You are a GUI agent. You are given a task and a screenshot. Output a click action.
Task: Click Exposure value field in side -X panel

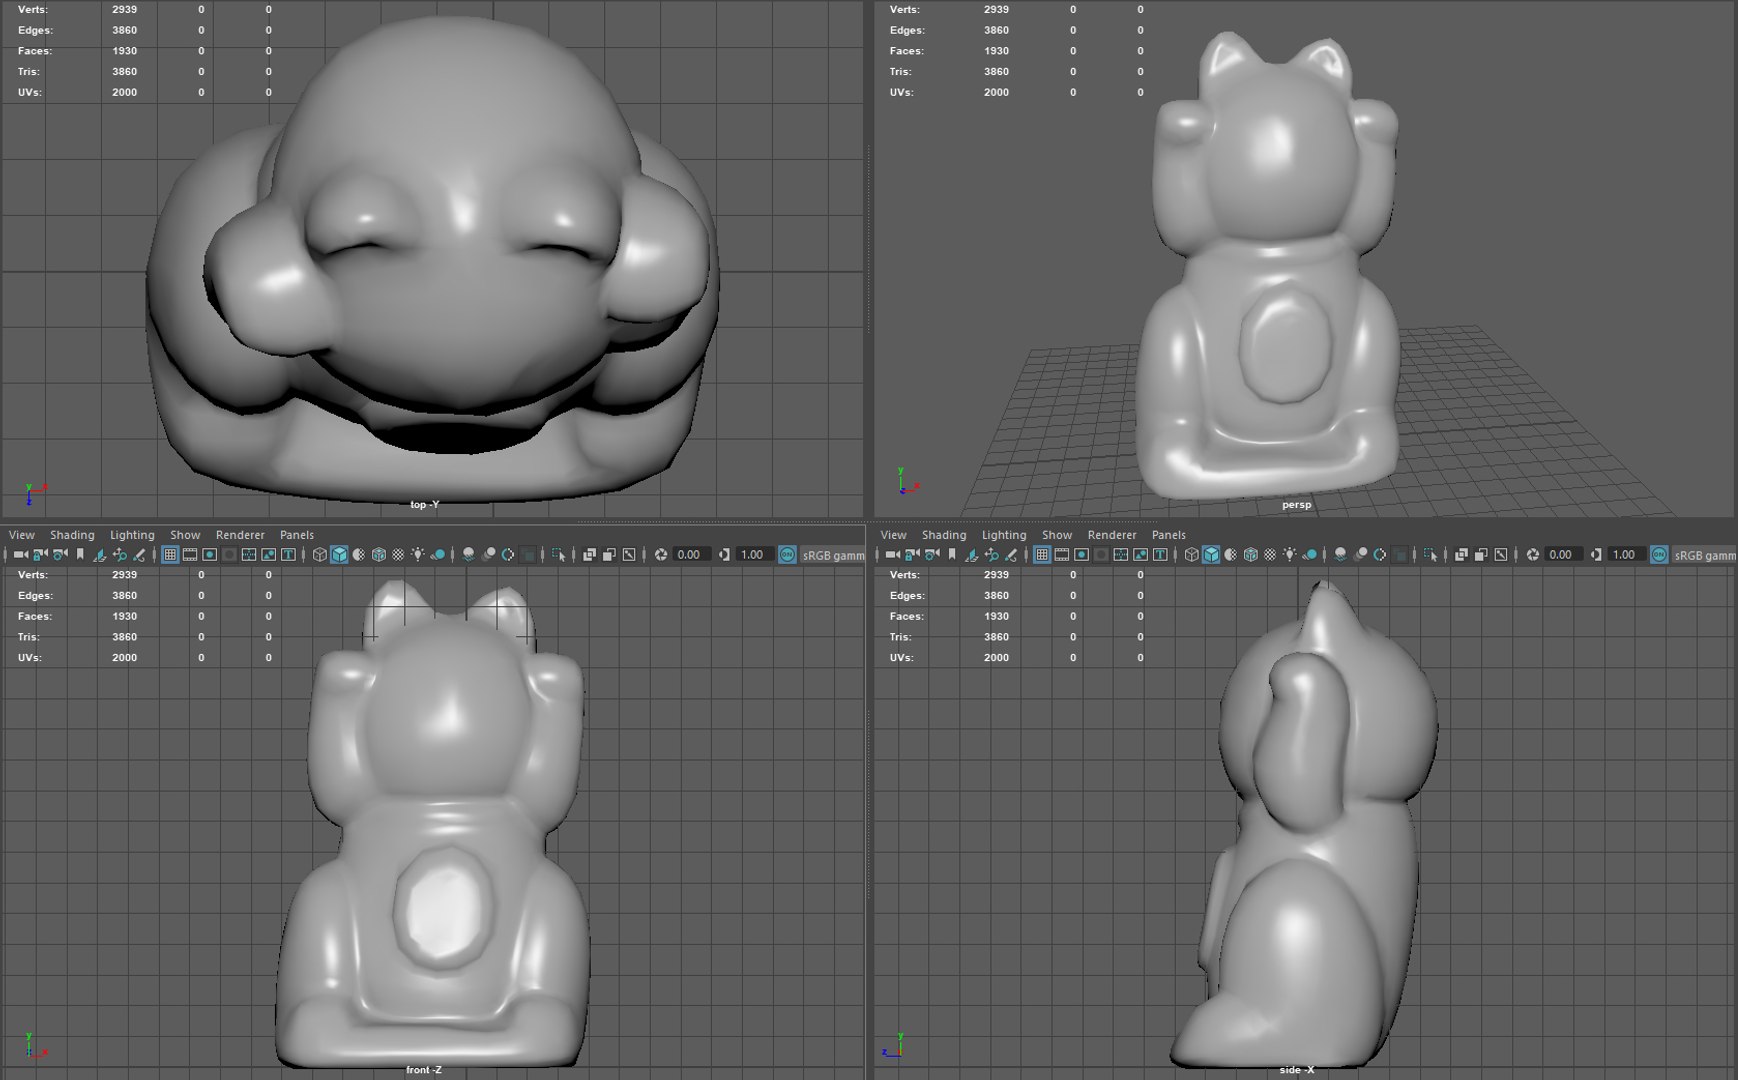click(1564, 555)
